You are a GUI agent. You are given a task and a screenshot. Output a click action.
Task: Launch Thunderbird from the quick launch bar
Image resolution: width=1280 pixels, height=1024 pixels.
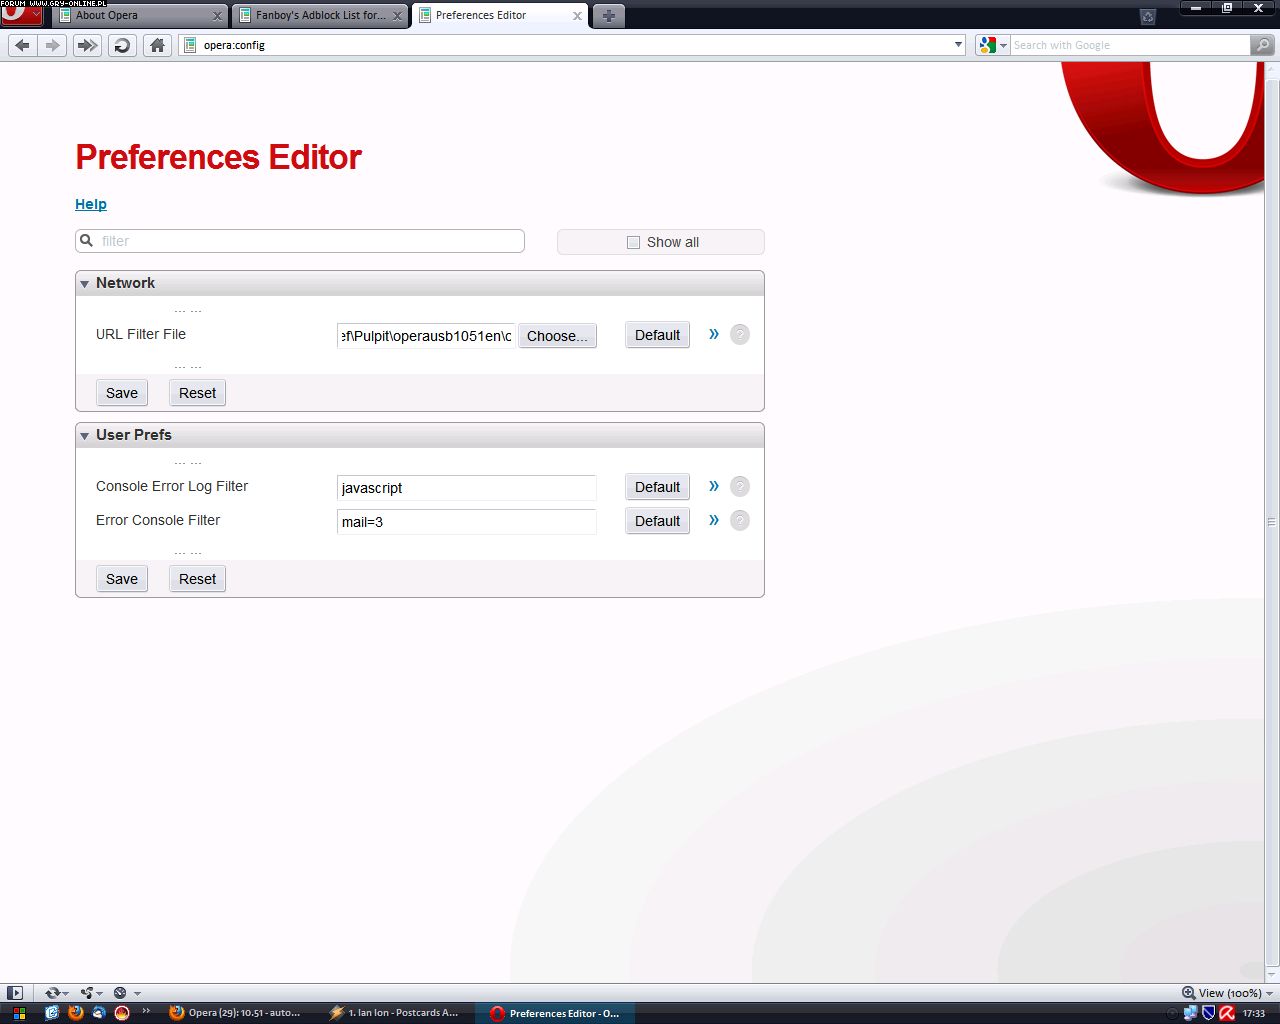pos(98,1012)
